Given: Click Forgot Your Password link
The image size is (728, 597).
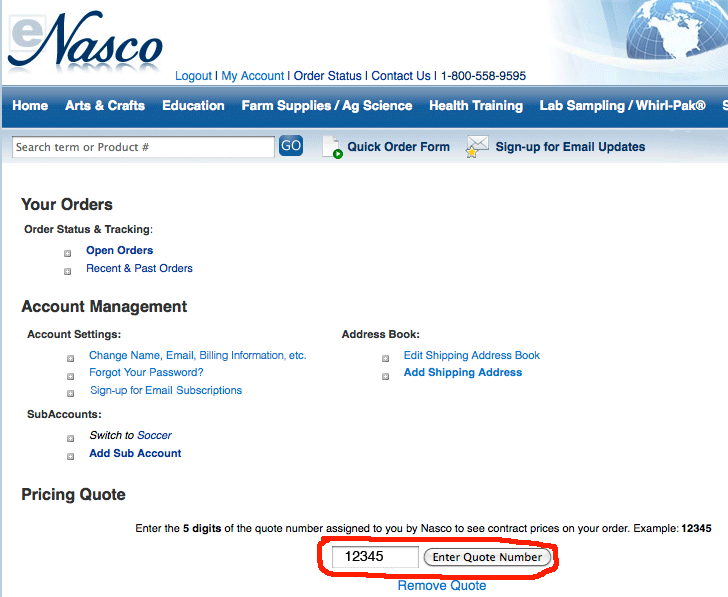Looking at the screenshot, I should pos(146,372).
